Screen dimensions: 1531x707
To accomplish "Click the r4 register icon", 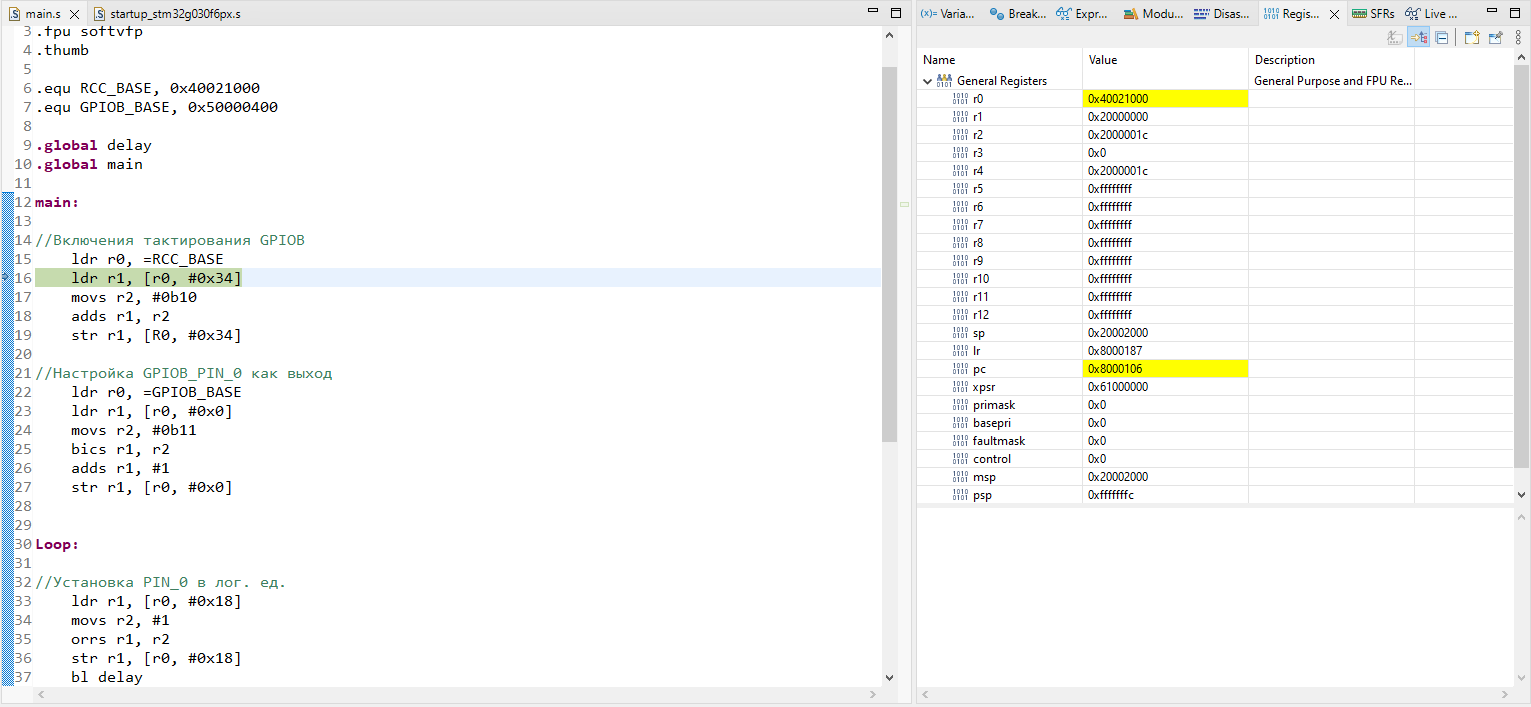I will pyautogui.click(x=960, y=171).
